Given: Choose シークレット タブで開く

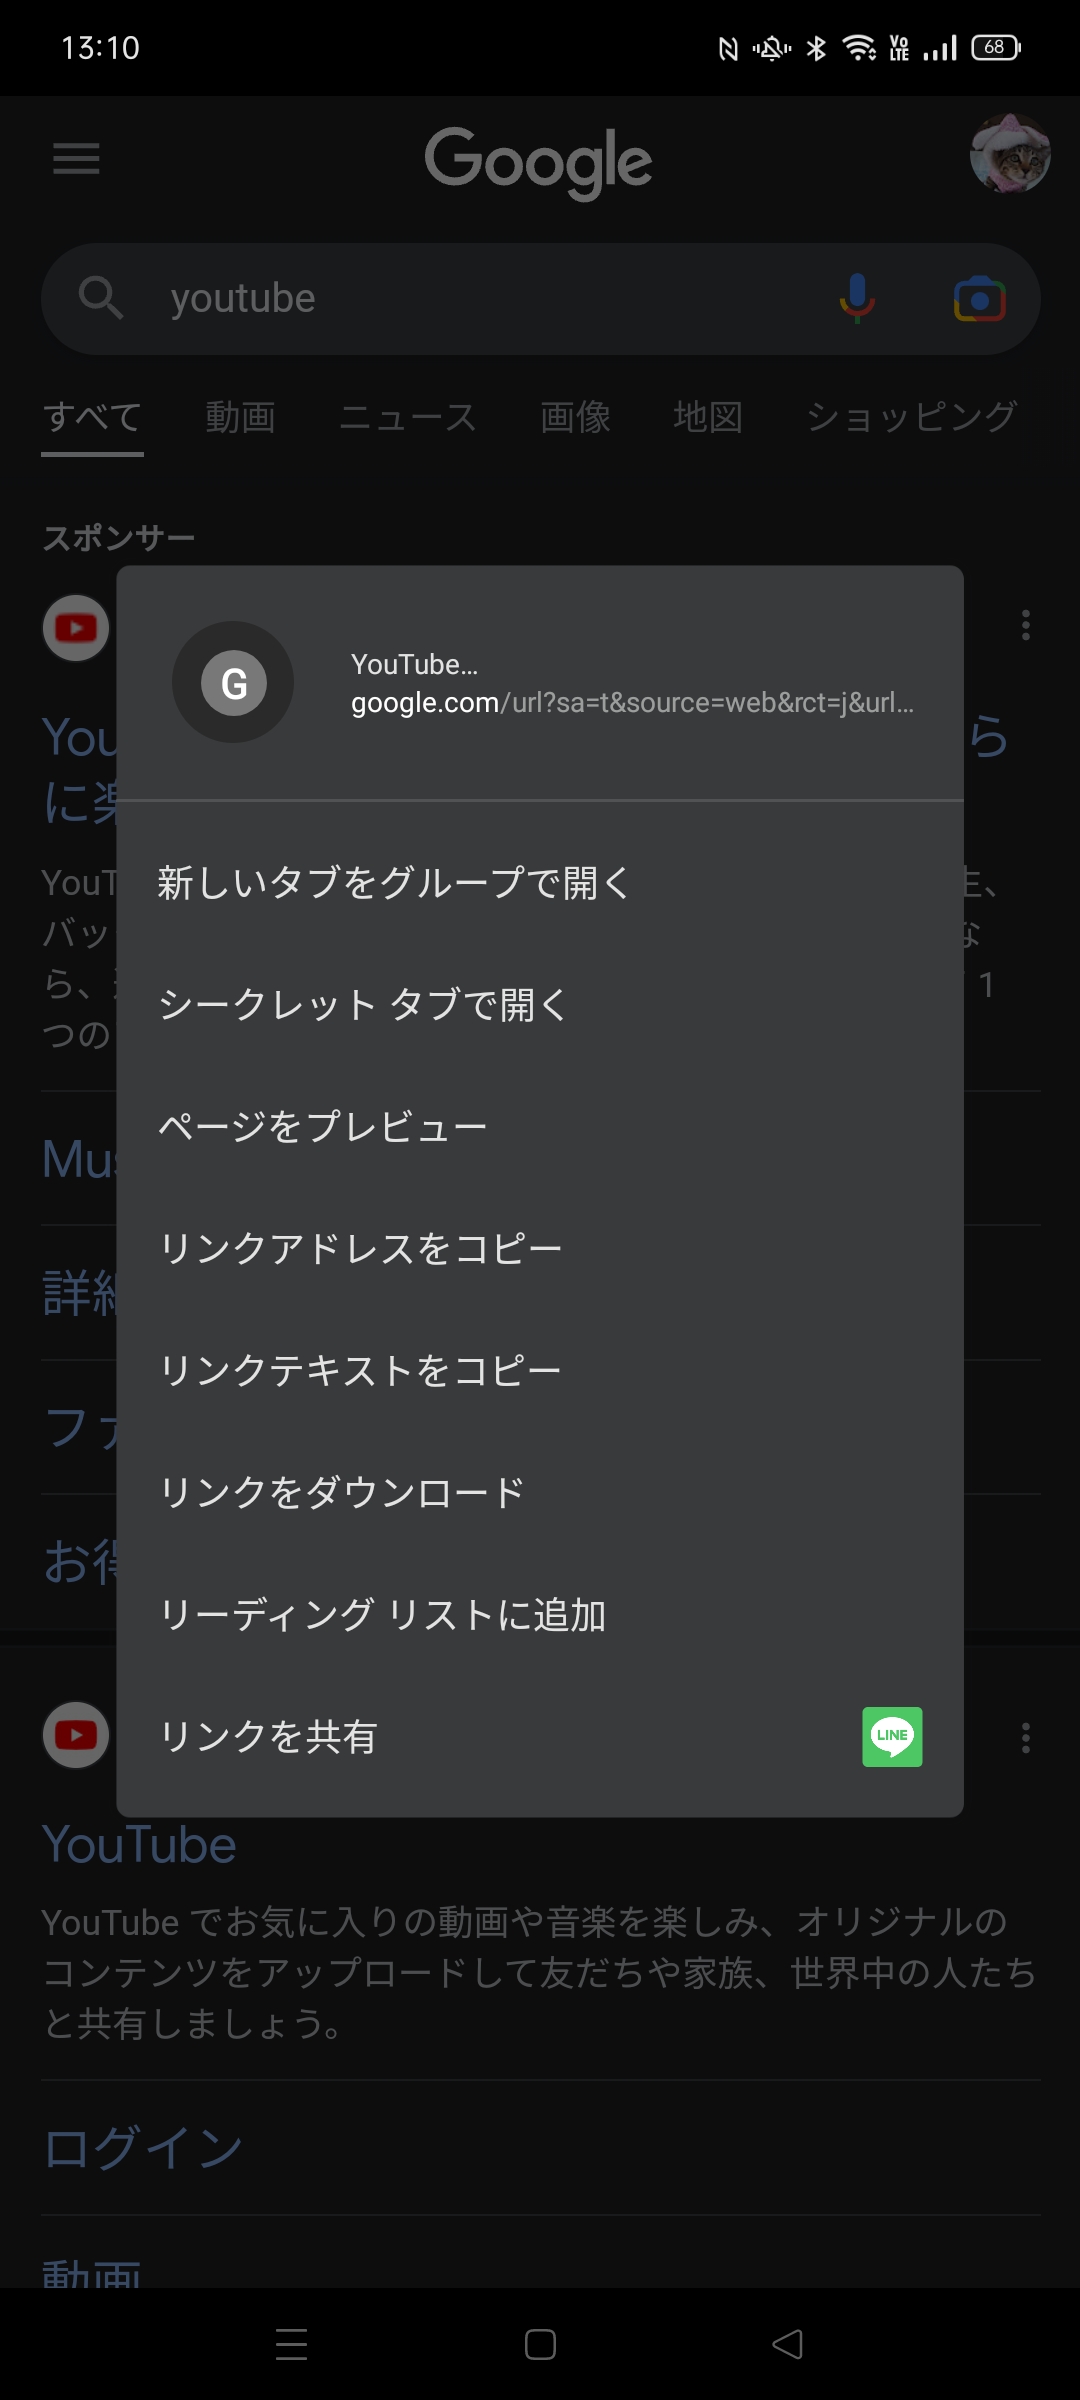Looking at the screenshot, I should pyautogui.click(x=364, y=1005).
